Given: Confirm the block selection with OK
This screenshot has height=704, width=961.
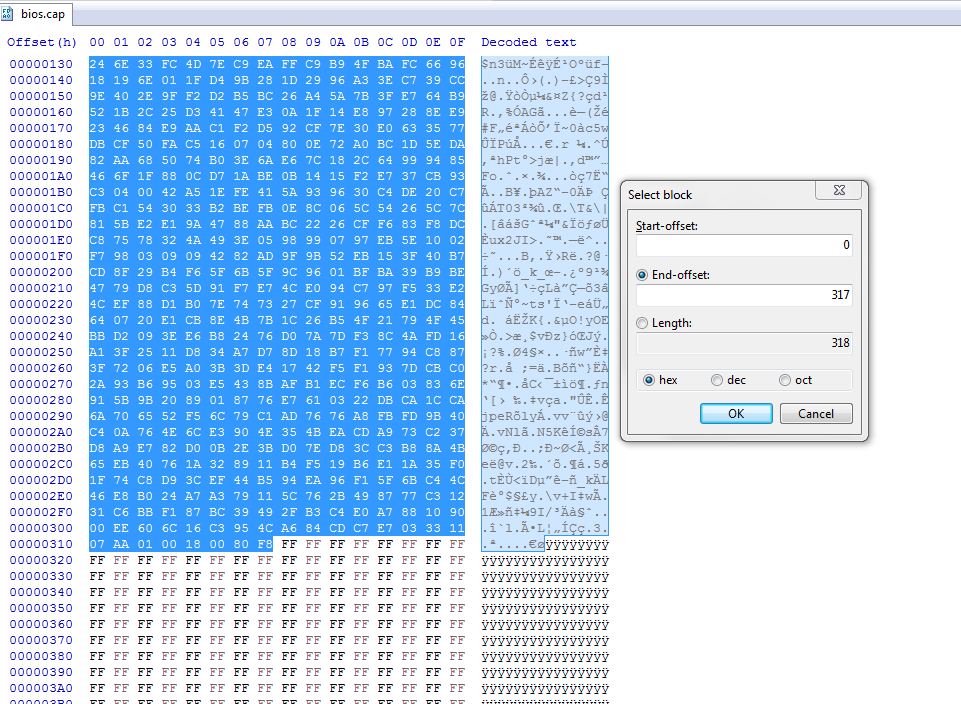Looking at the screenshot, I should point(736,414).
